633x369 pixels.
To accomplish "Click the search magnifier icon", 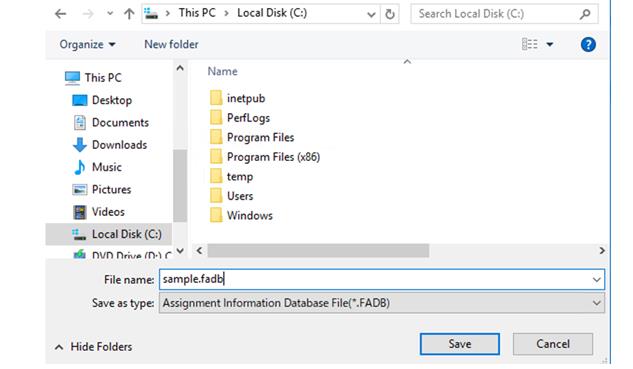I will pos(585,15).
